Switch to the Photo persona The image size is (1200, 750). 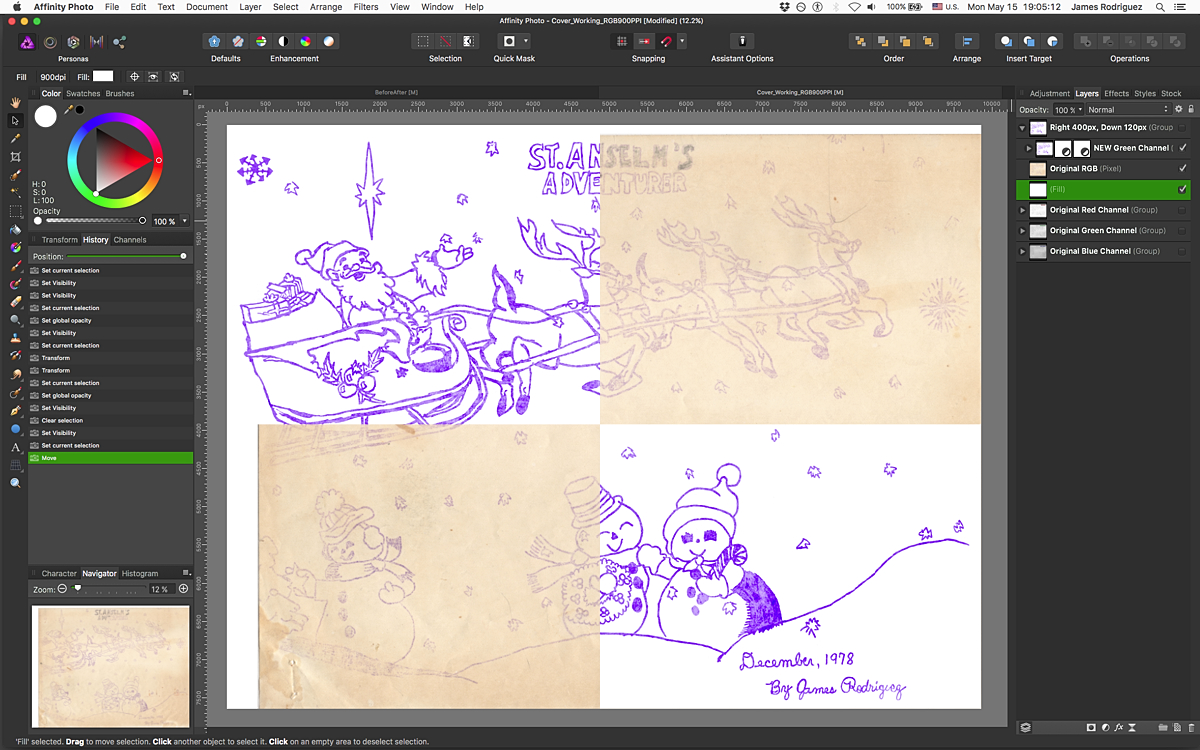tap(27, 42)
